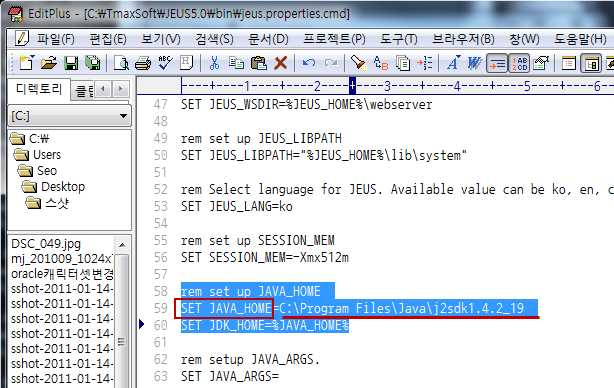Click the blue W toolbar icon
The height and width of the screenshot is (388, 614).
click(x=475, y=63)
